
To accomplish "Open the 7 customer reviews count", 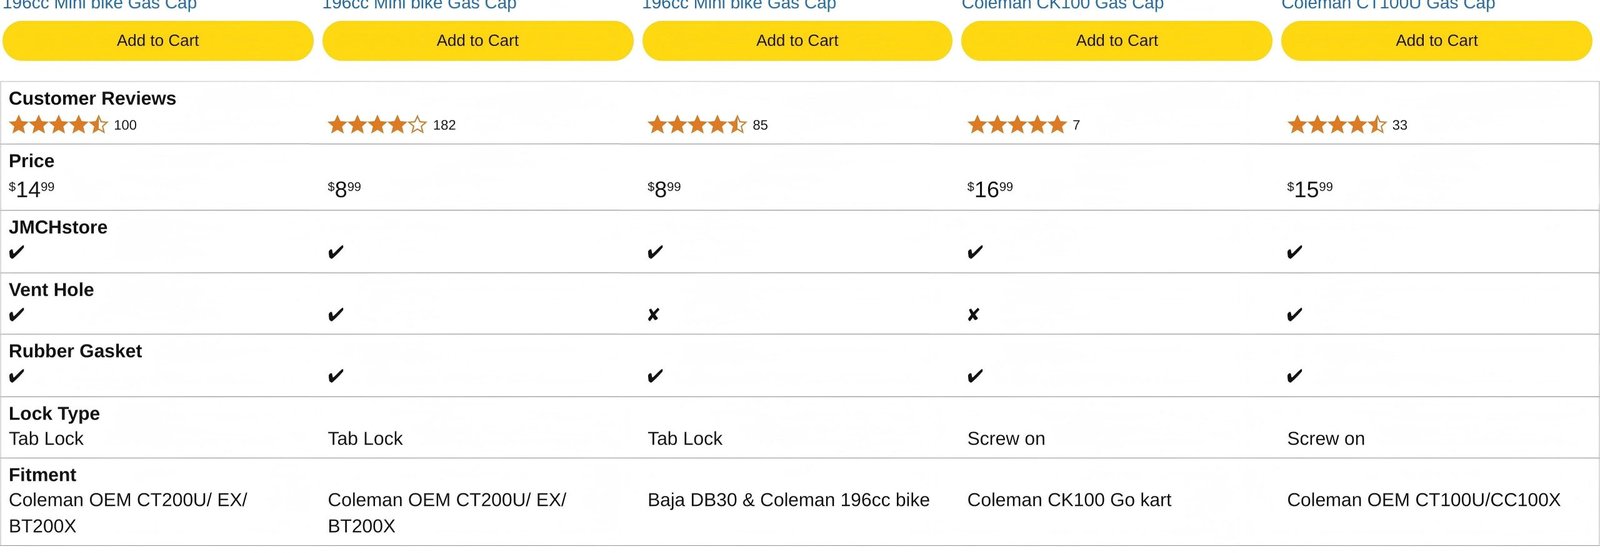I will tap(1076, 125).
